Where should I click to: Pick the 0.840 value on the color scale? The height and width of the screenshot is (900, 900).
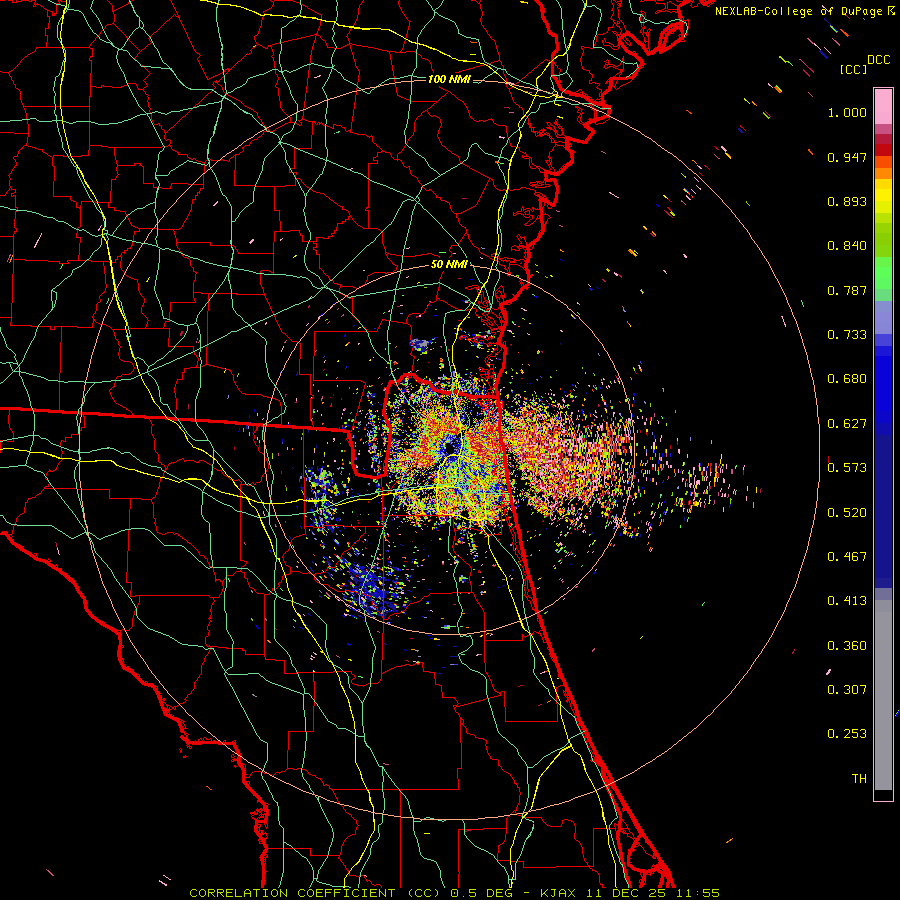[x=847, y=246]
